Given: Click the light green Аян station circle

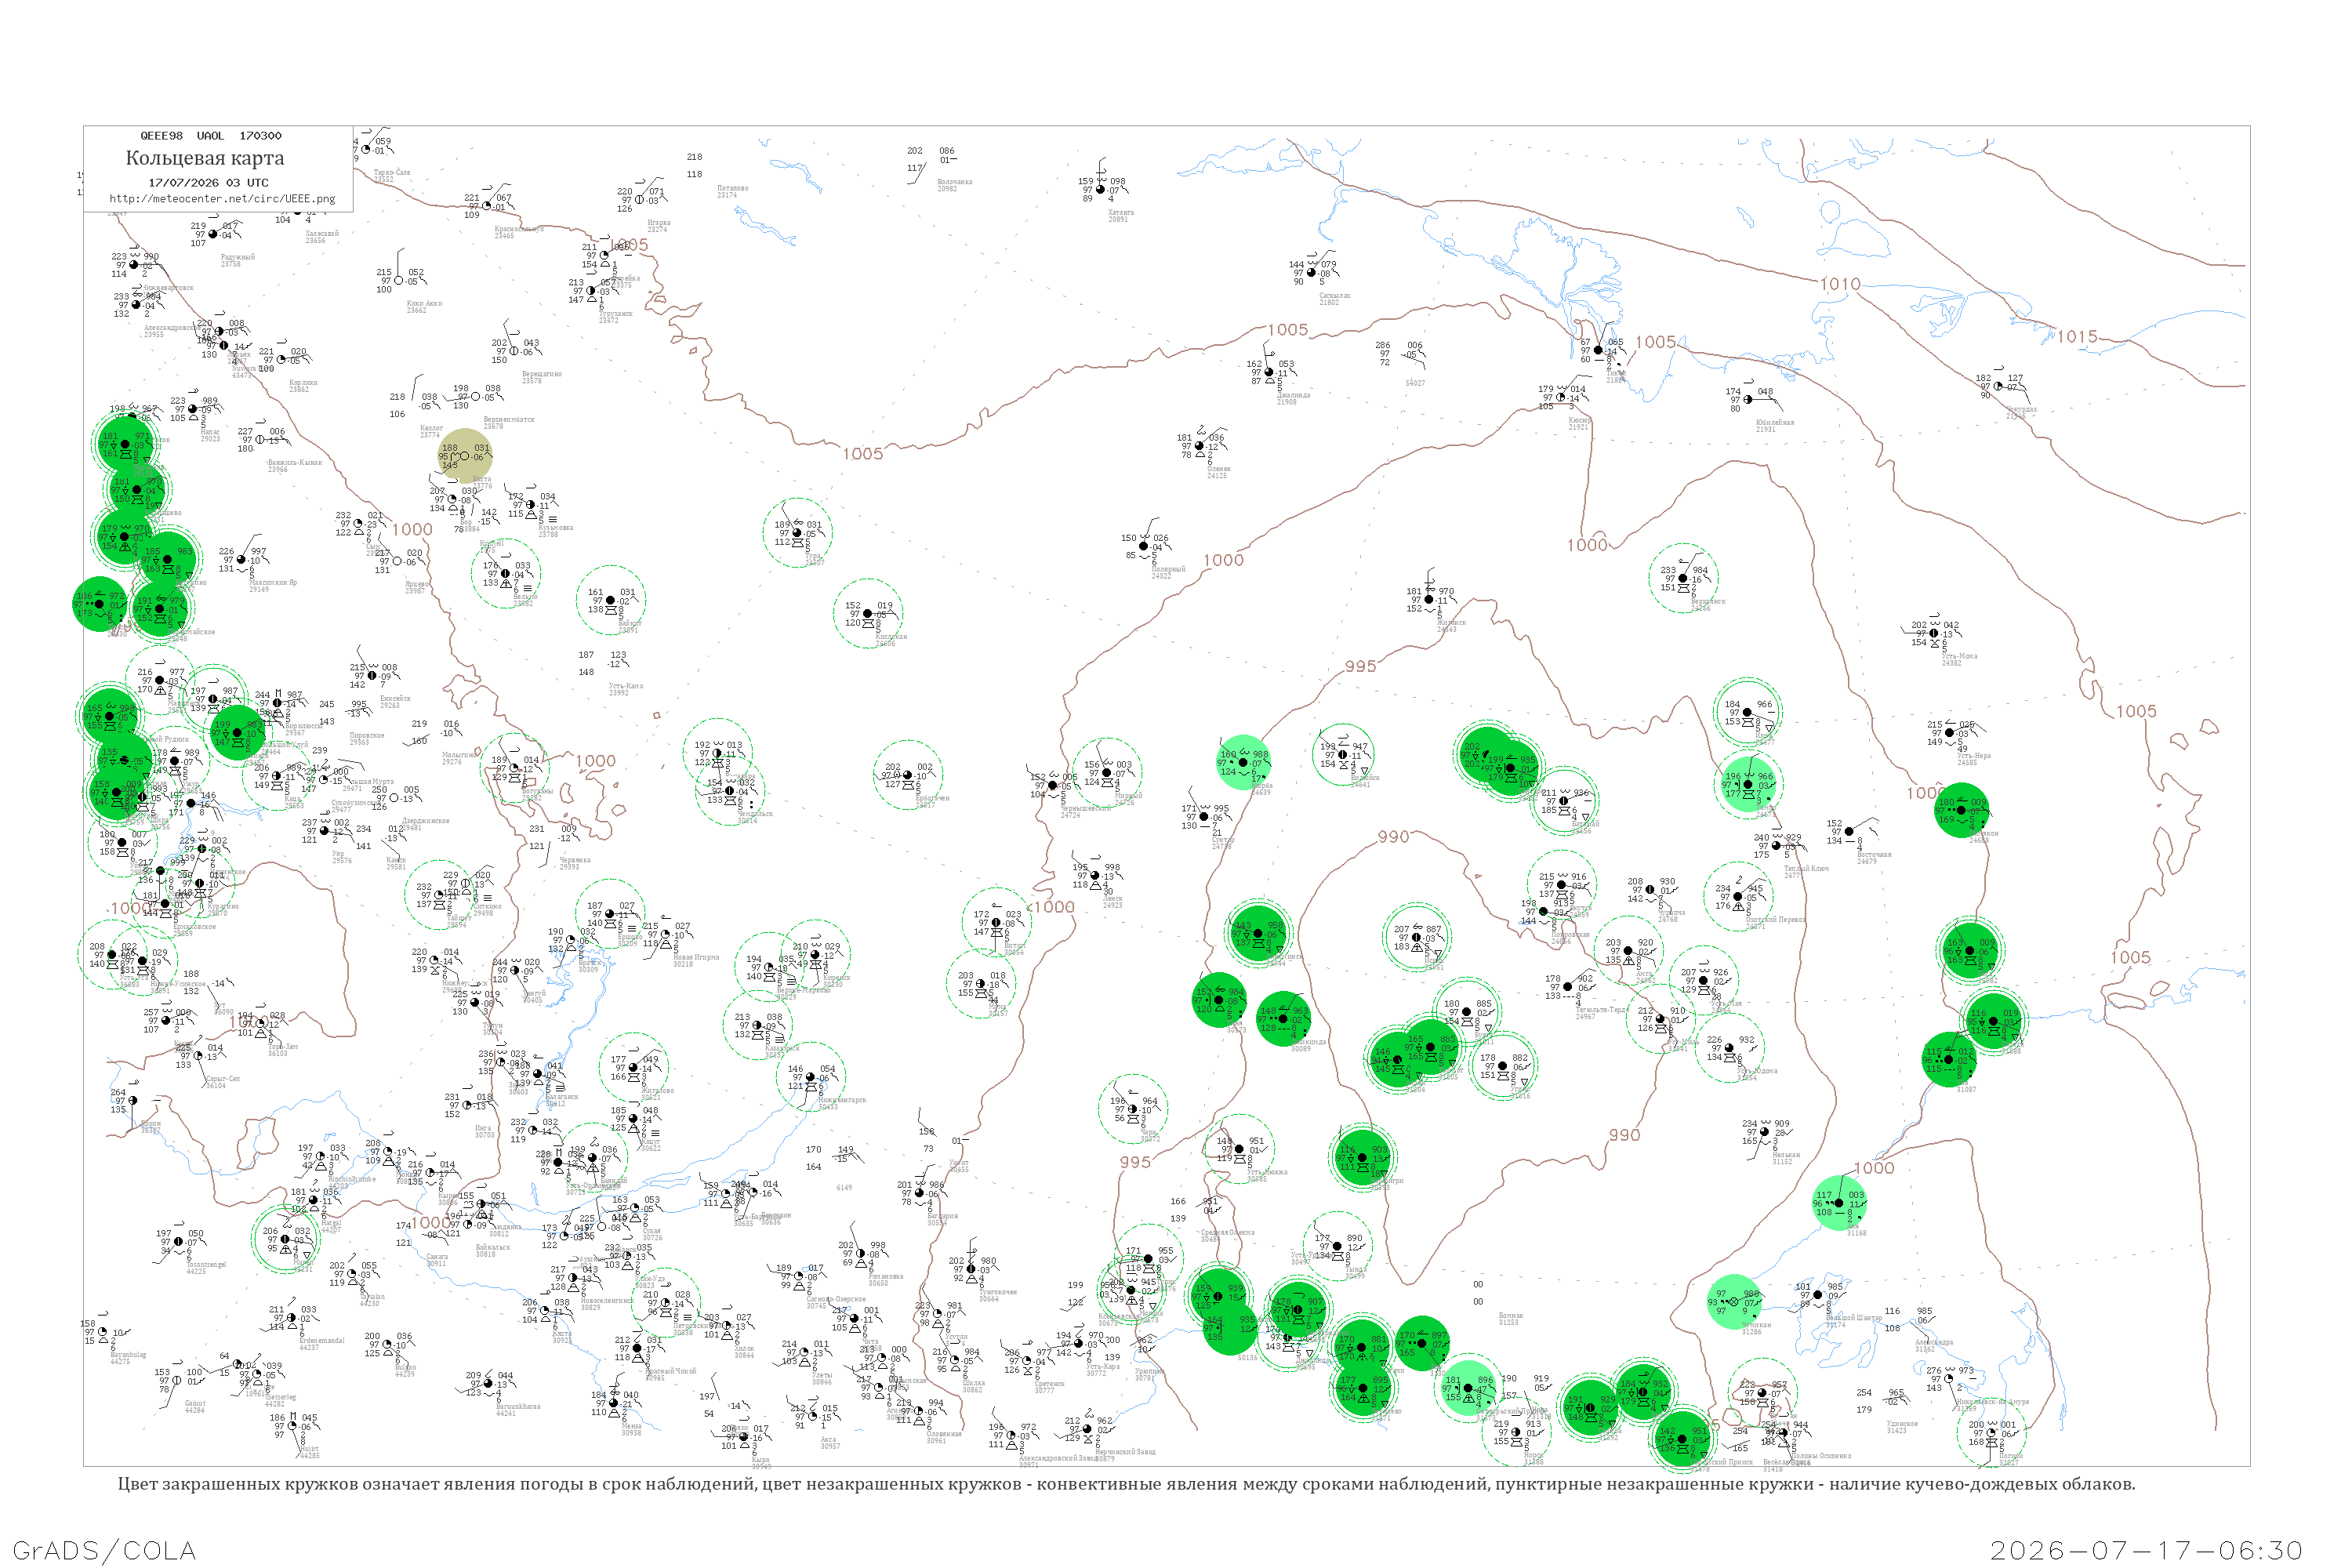Looking at the screenshot, I should point(1840,1203).
